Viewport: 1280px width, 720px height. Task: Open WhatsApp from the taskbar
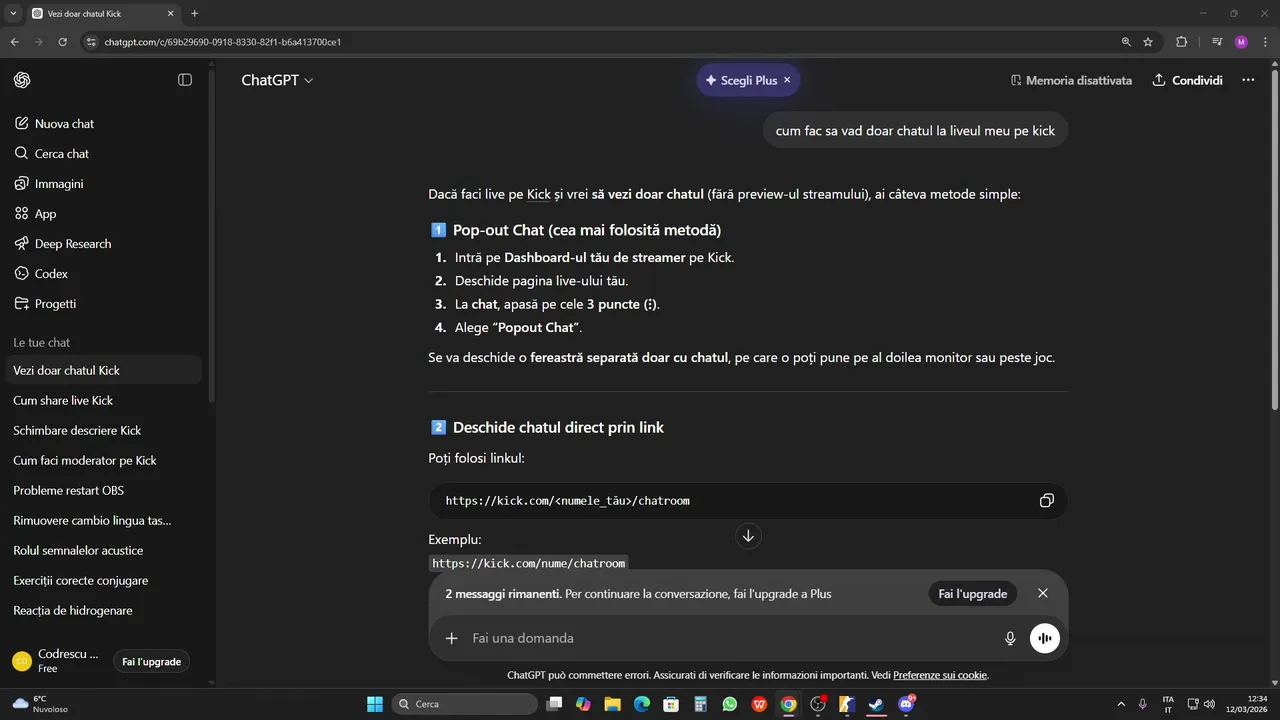click(730, 704)
